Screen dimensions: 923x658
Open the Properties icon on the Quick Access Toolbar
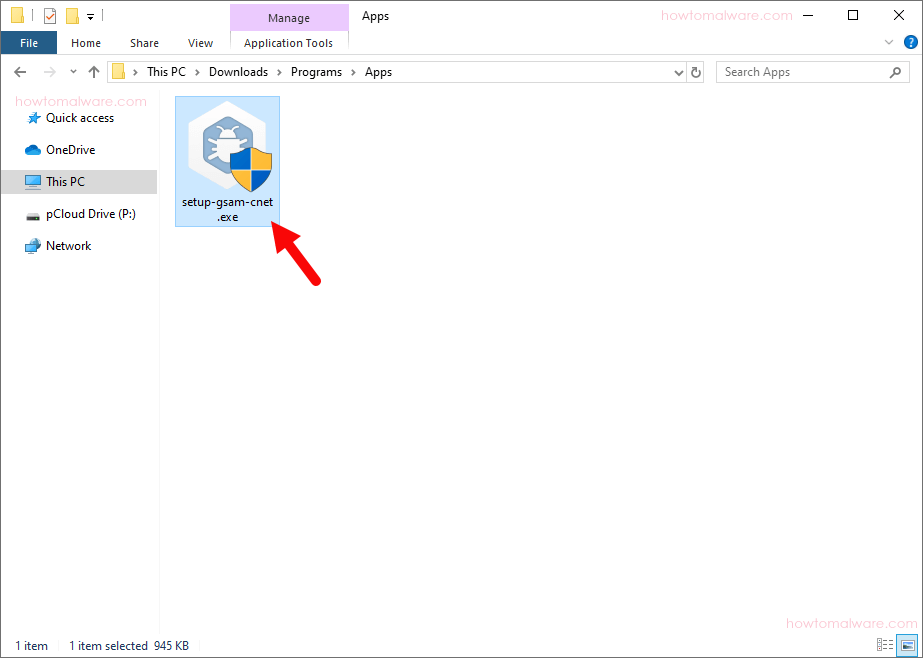49,15
